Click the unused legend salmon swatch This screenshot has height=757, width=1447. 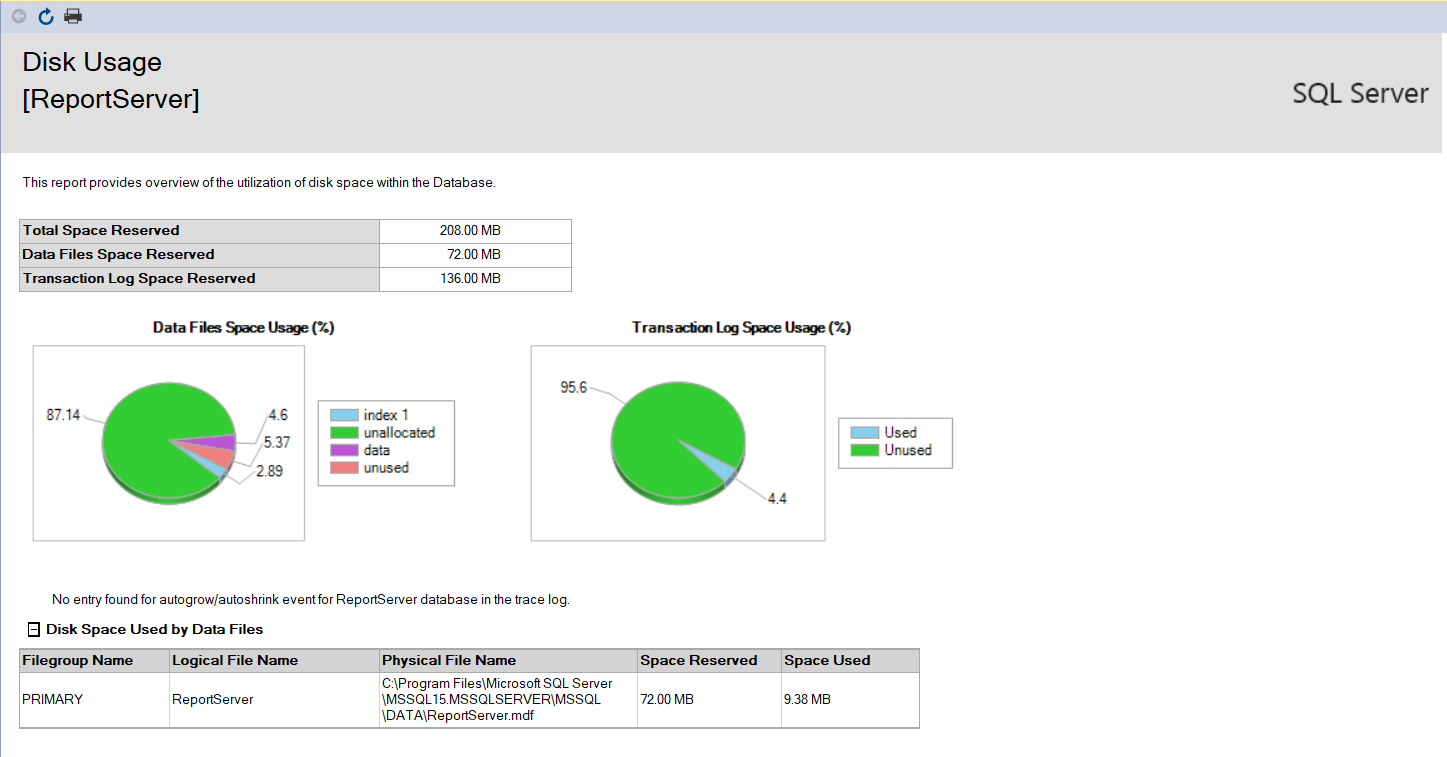344,468
